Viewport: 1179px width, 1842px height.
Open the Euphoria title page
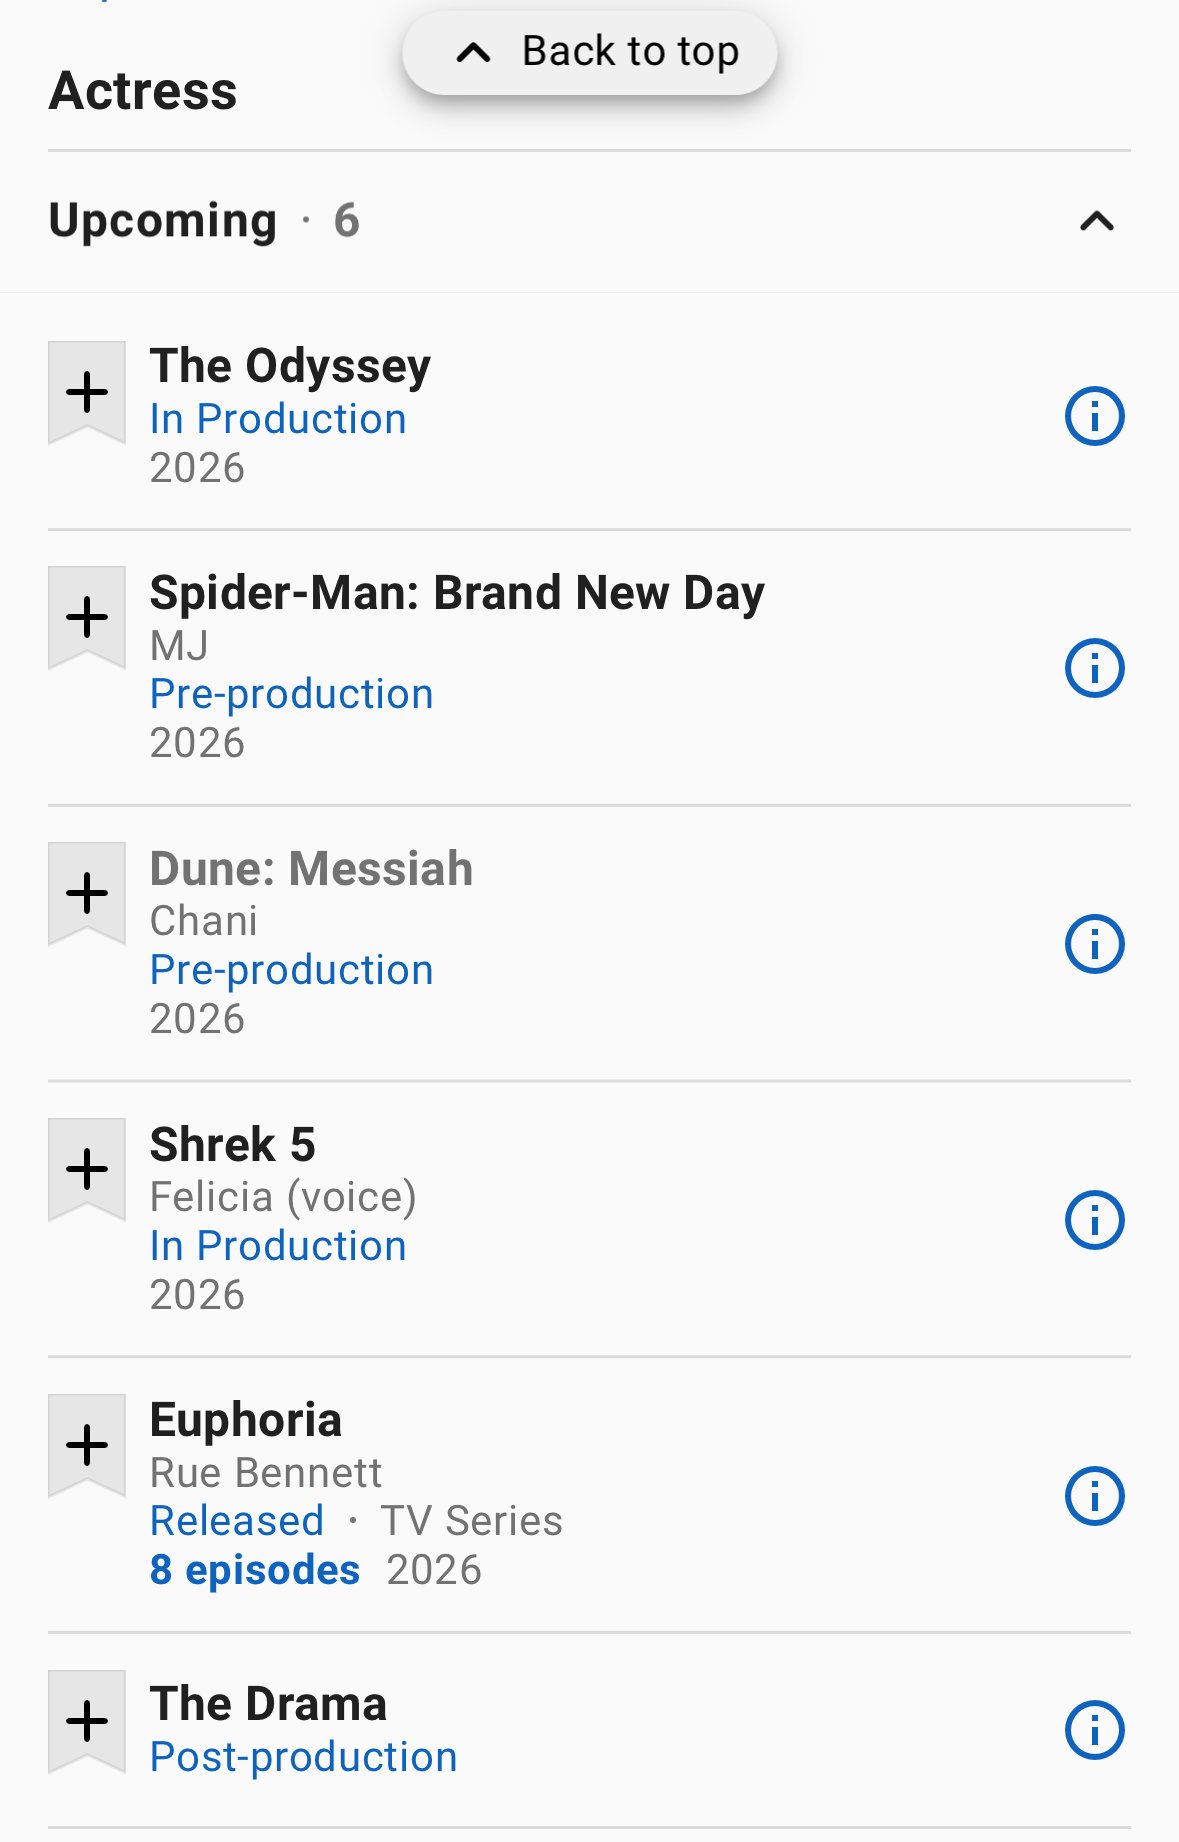tap(246, 1420)
